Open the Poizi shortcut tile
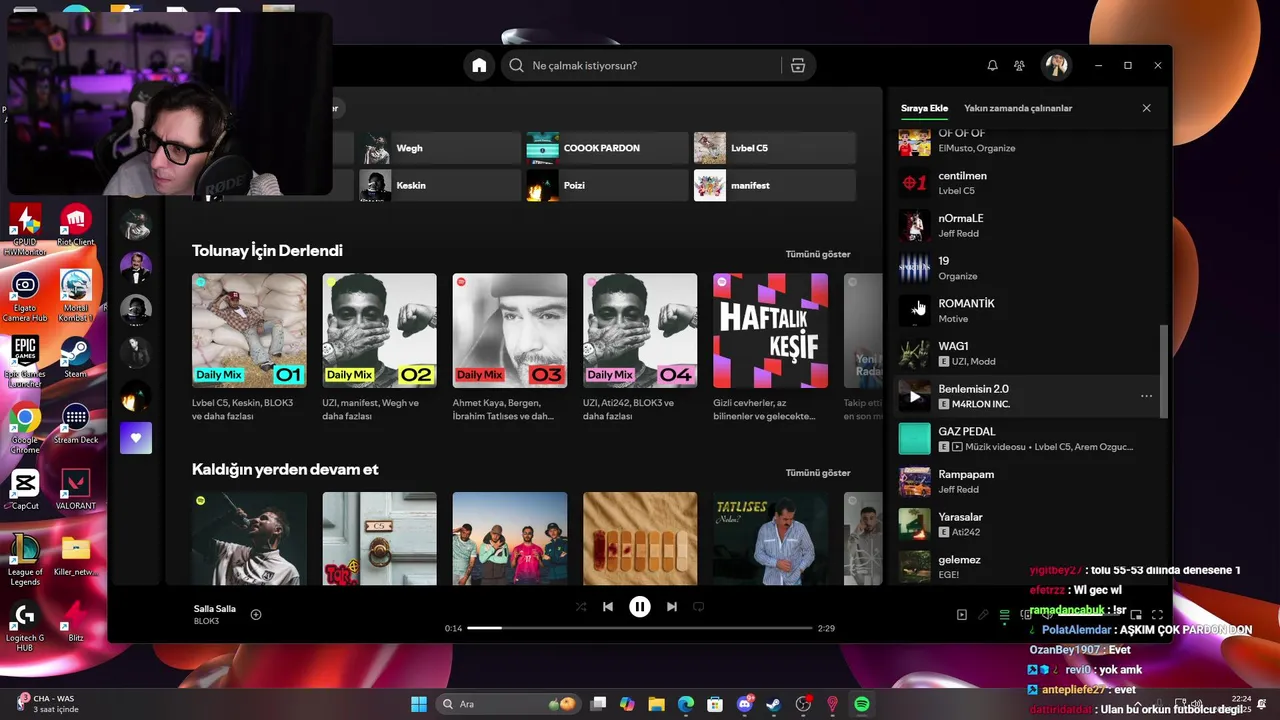1280x720 pixels. coord(608,185)
